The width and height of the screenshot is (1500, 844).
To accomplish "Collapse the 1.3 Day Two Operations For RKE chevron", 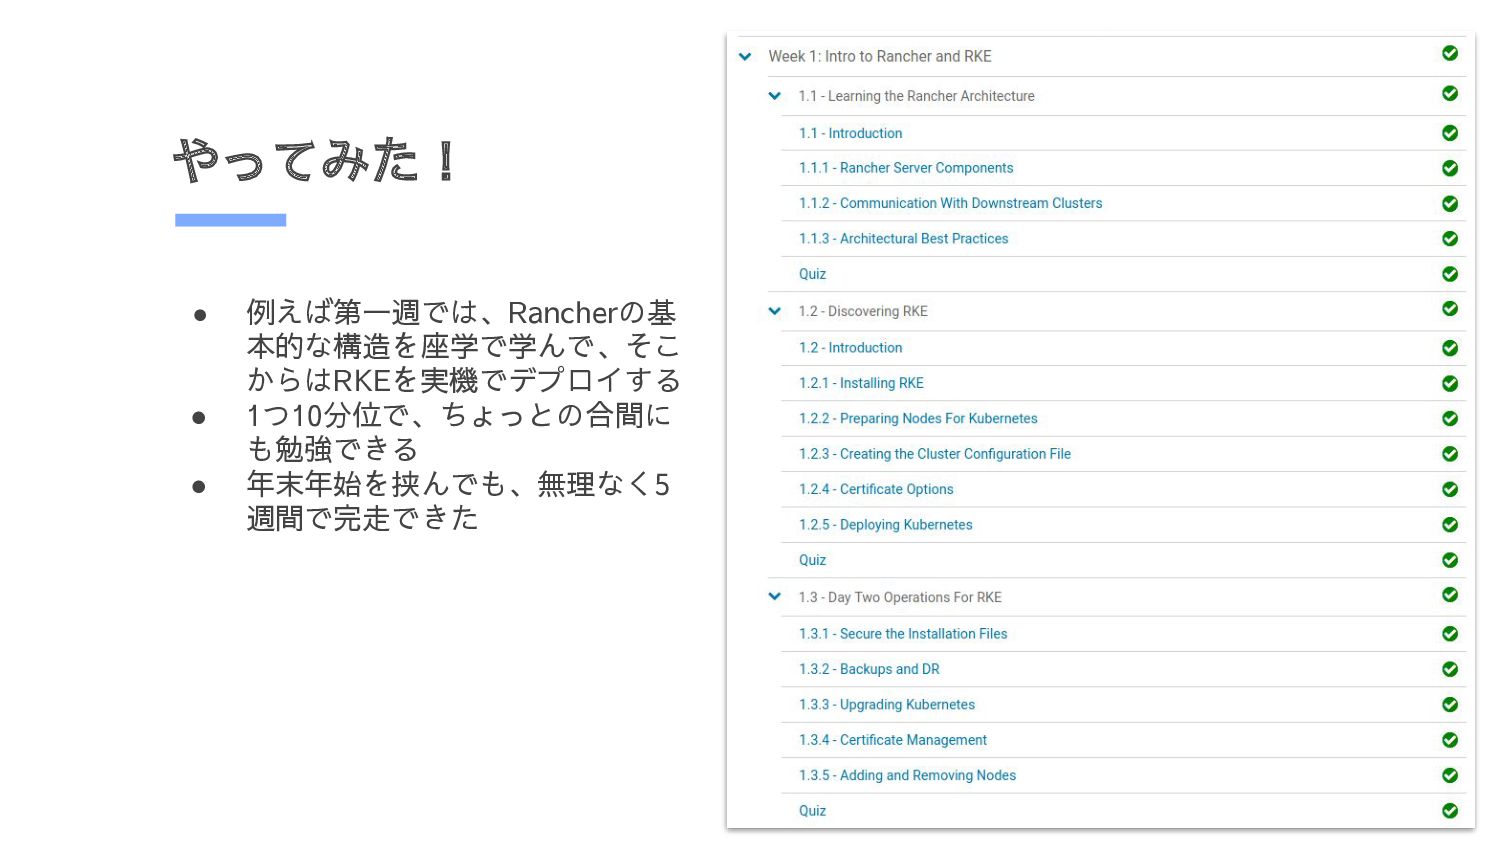I will click(774, 596).
